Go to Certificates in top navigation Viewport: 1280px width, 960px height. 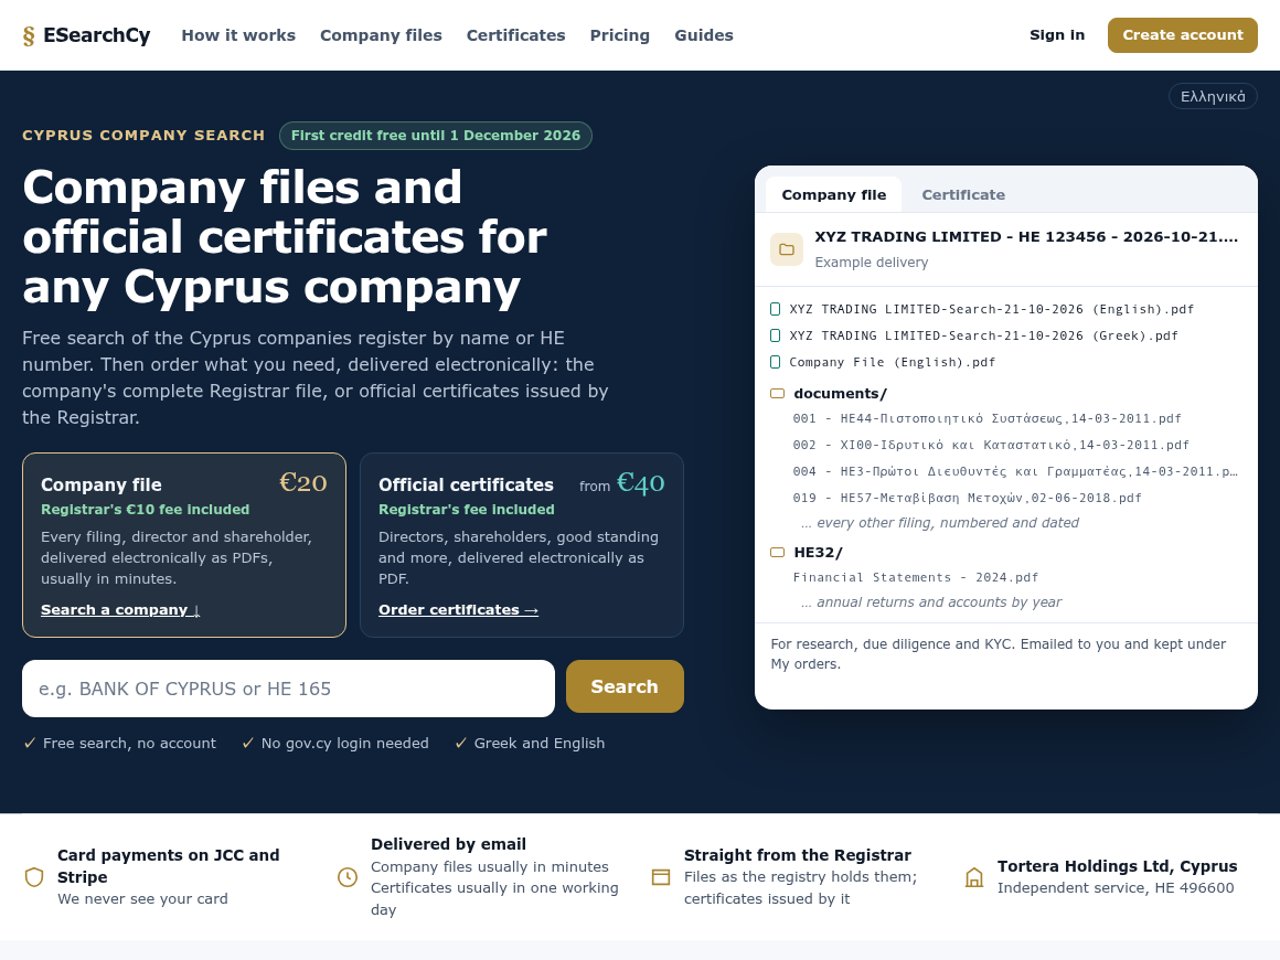click(516, 35)
